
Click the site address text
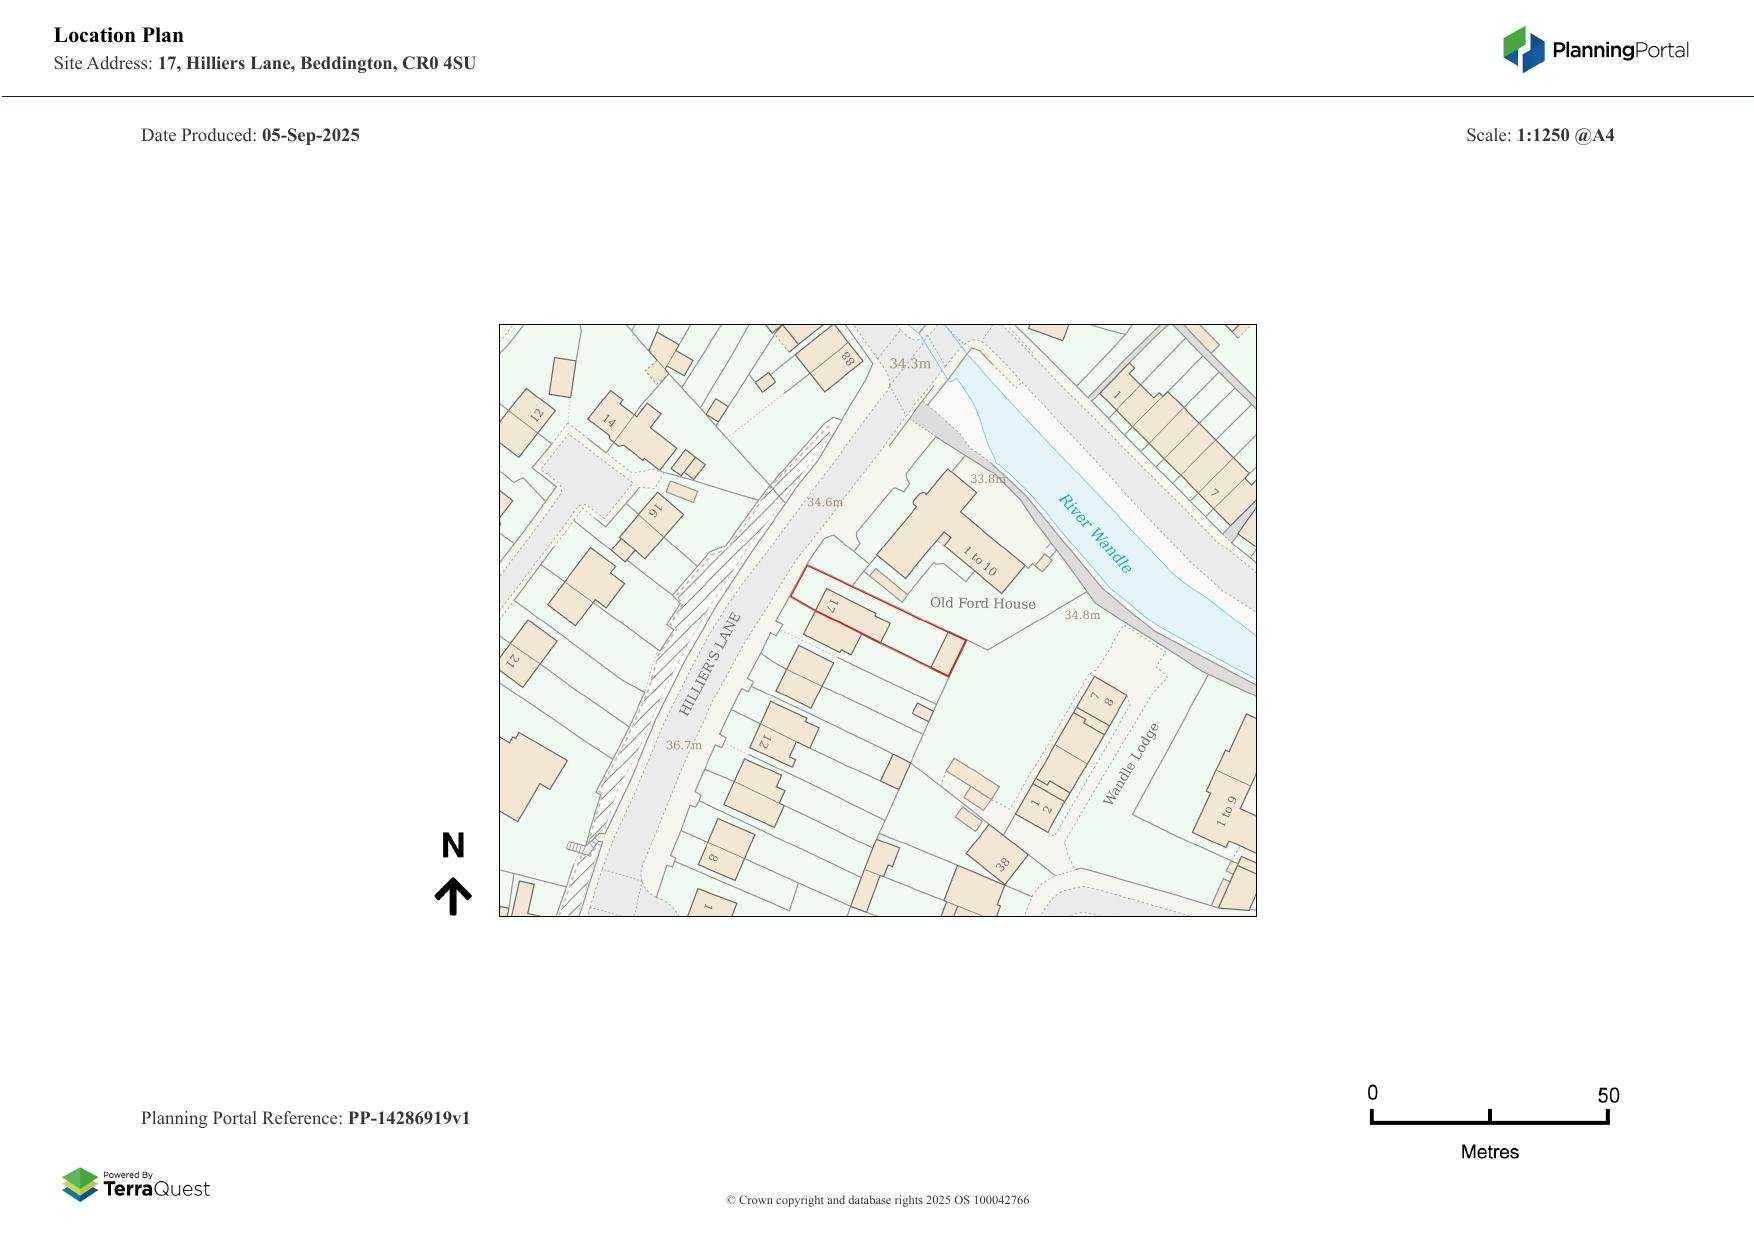316,63
